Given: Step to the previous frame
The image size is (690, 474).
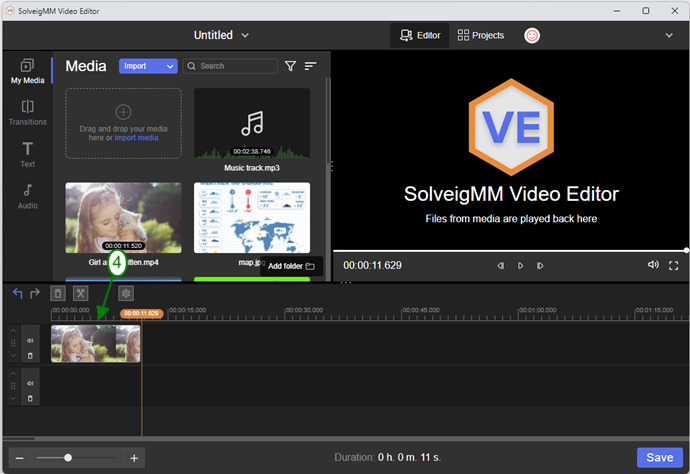Looking at the screenshot, I should tap(500, 266).
